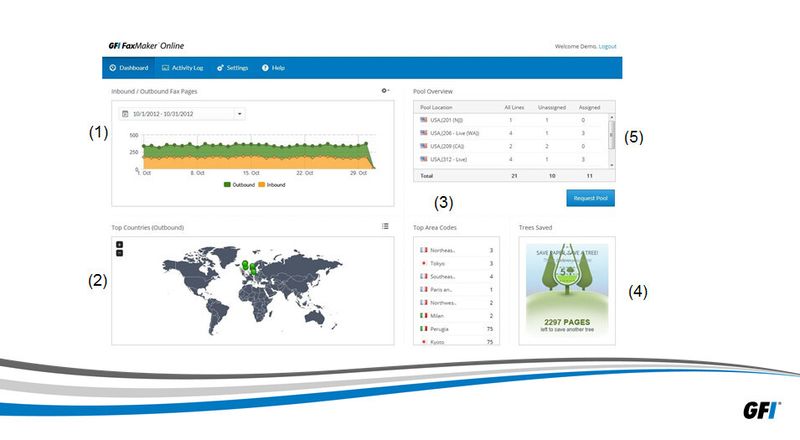800x440 pixels.
Task: Select the USA,(201 (NJ)) pool row
Action: (511, 120)
